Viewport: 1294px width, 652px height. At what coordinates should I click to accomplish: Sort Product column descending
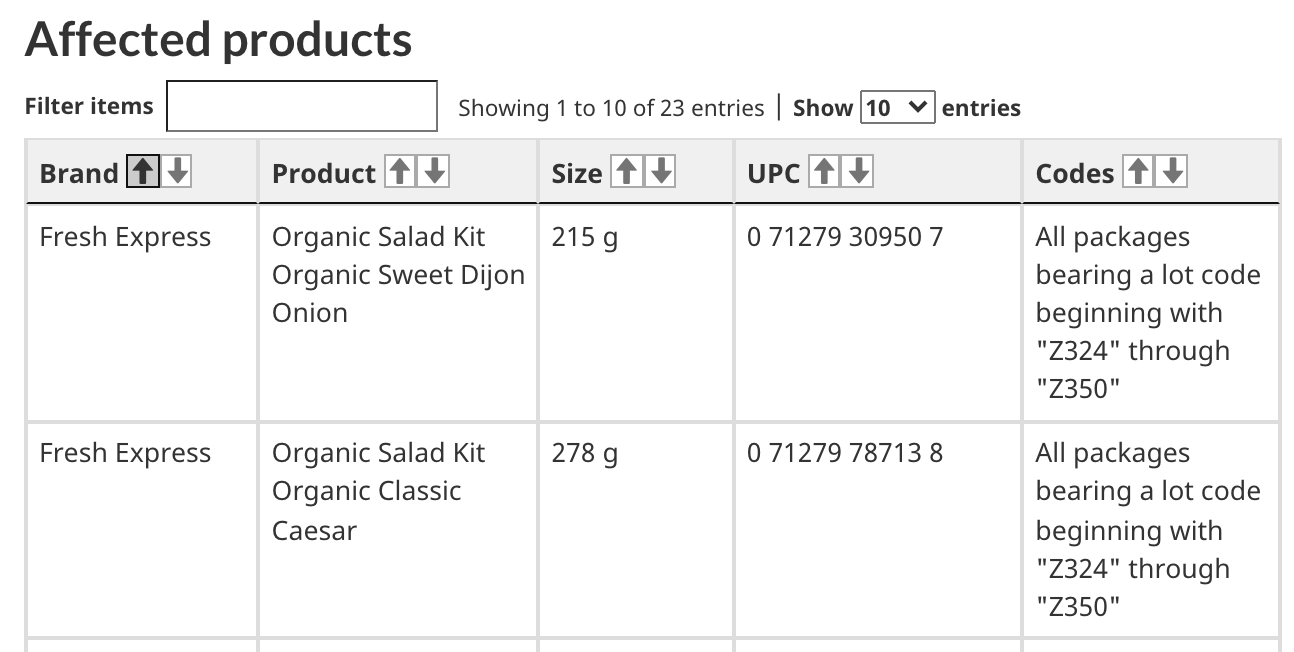coord(434,172)
